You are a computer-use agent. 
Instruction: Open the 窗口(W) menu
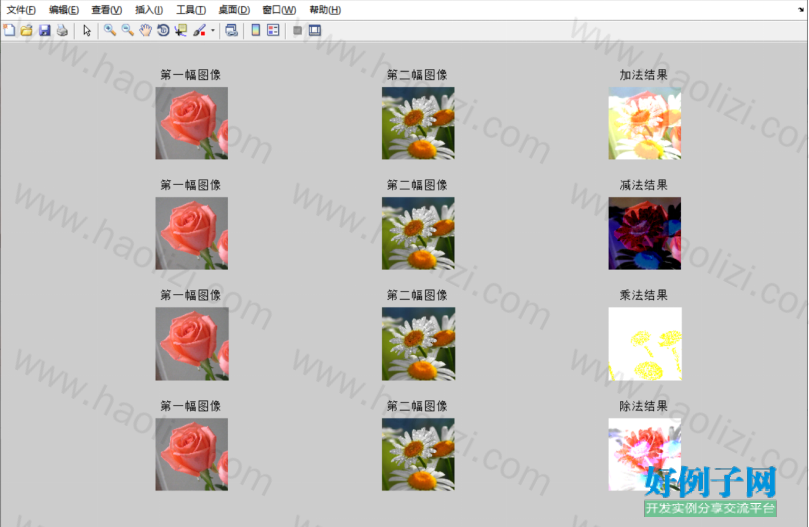point(279,10)
